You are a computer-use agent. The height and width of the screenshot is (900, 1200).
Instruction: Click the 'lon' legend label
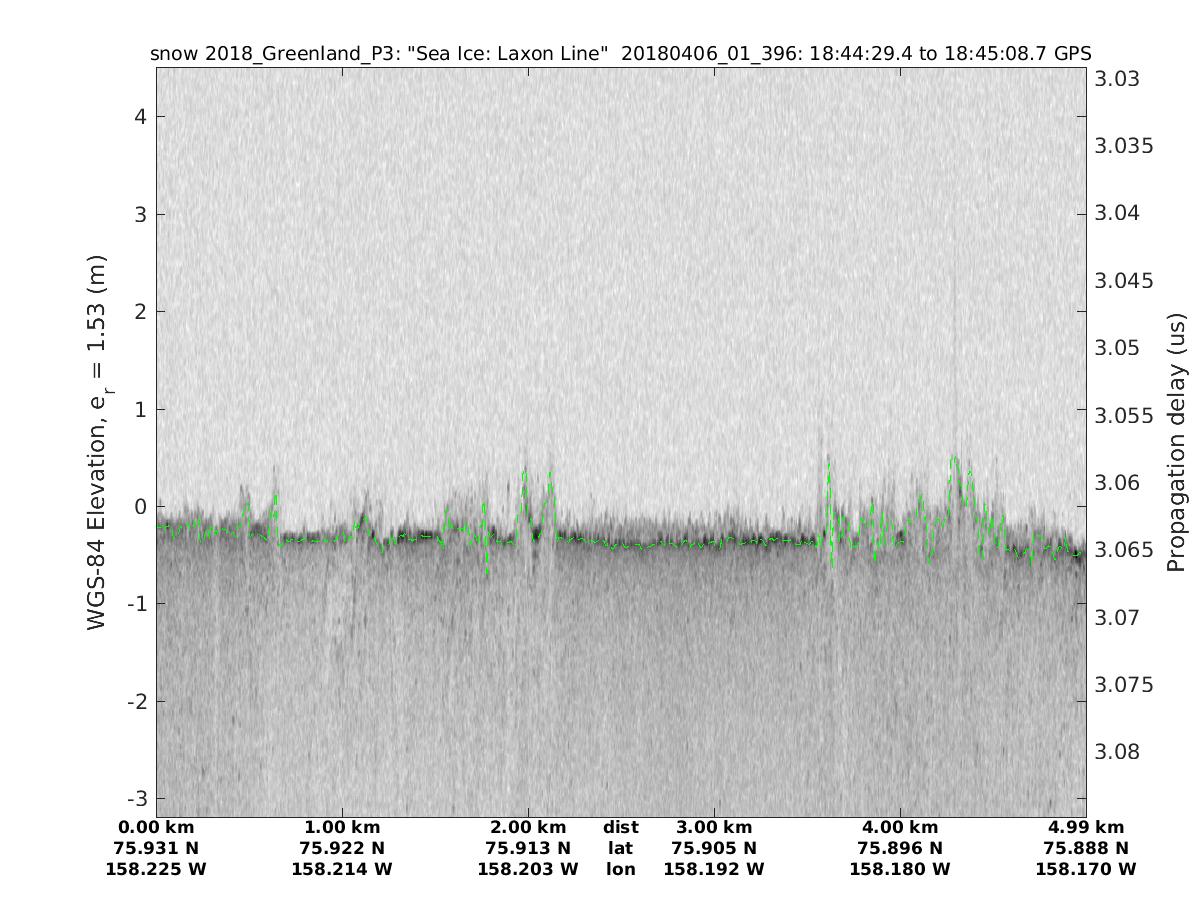pos(620,869)
